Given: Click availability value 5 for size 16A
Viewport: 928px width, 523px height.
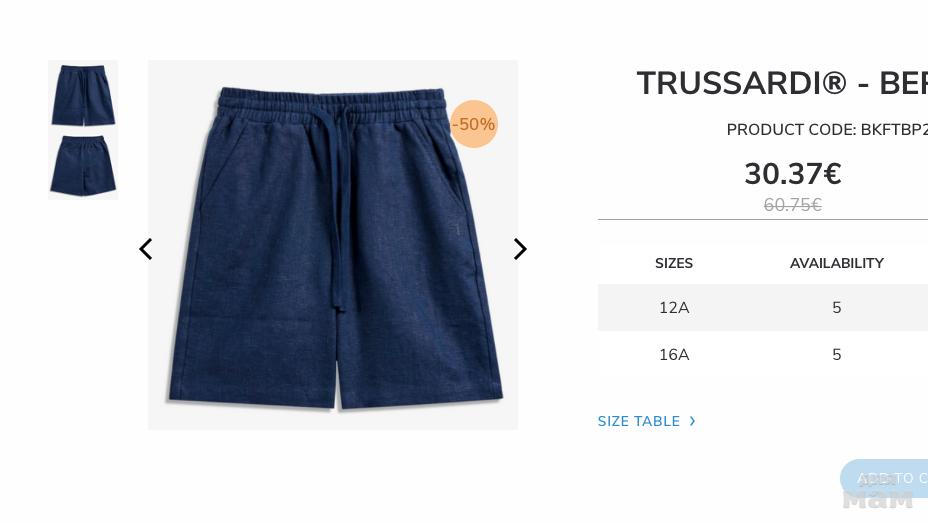Looking at the screenshot, I should click(836, 354).
